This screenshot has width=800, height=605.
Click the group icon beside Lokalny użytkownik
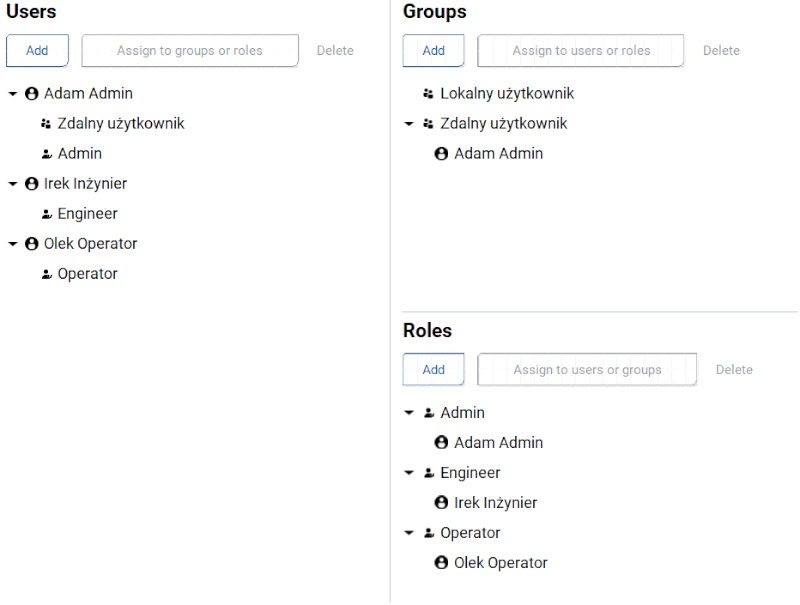tap(428, 94)
